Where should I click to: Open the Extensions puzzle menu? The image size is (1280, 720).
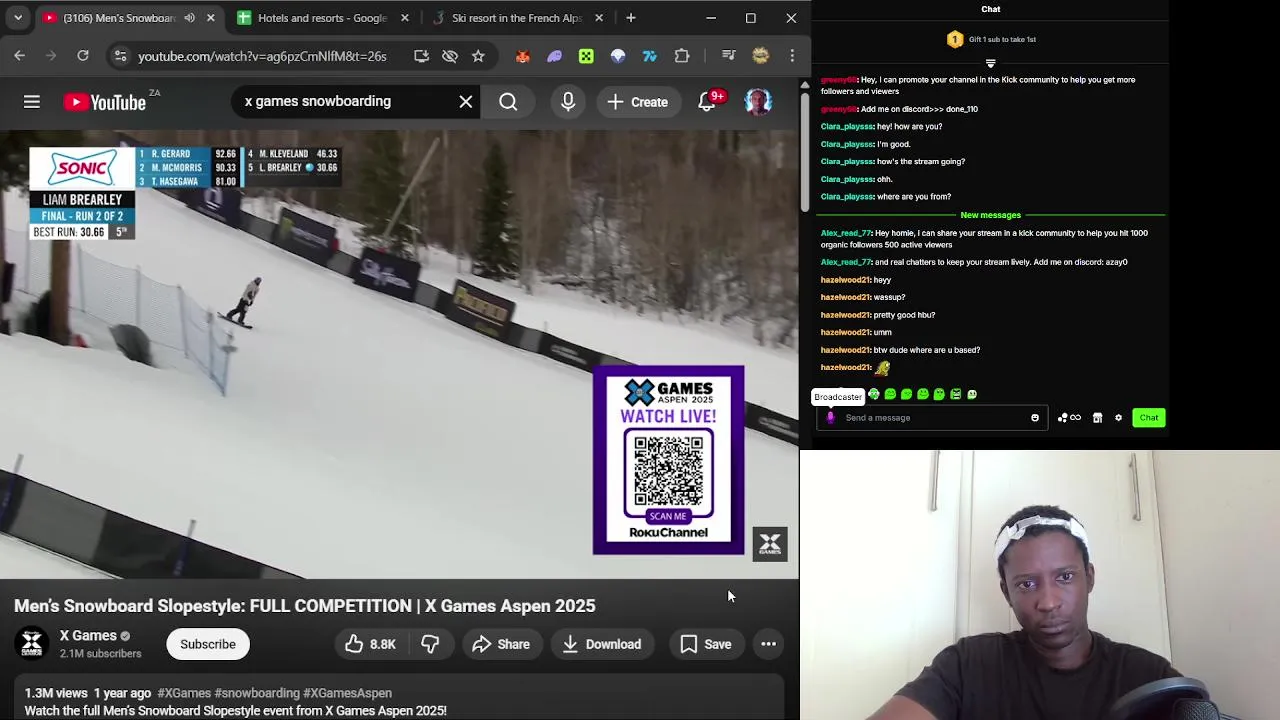pyautogui.click(x=682, y=56)
